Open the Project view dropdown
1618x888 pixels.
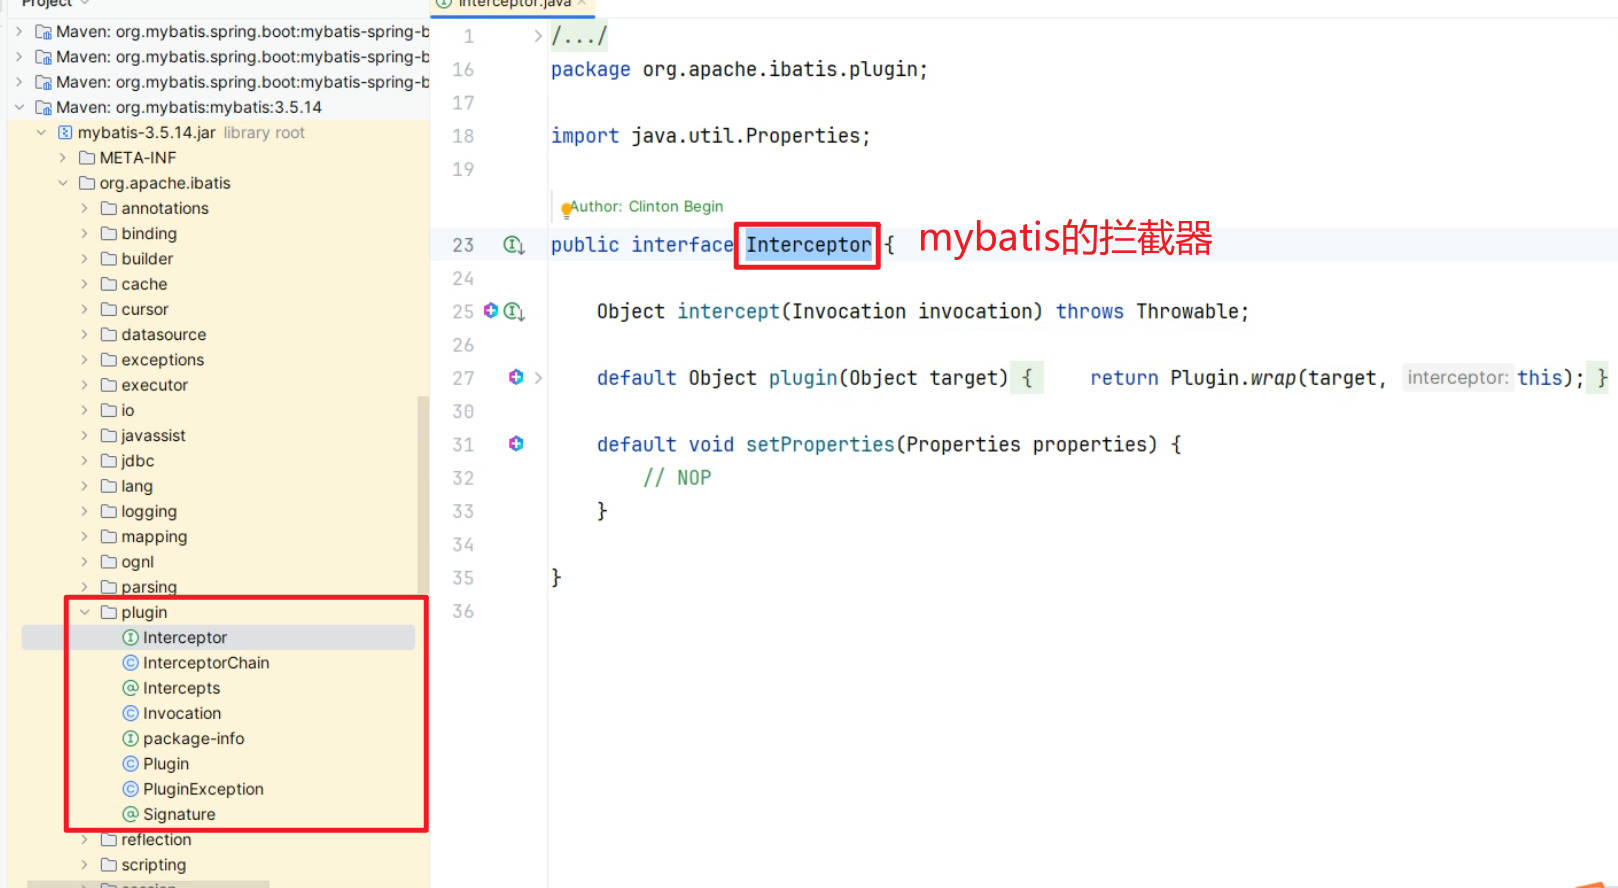(85, 3)
